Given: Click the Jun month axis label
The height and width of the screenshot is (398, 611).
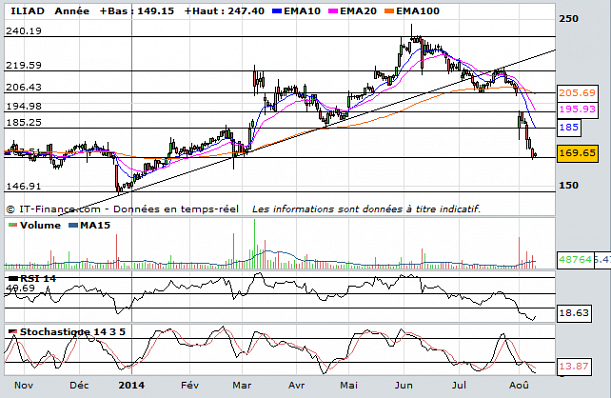Looking at the screenshot, I should click(404, 385).
